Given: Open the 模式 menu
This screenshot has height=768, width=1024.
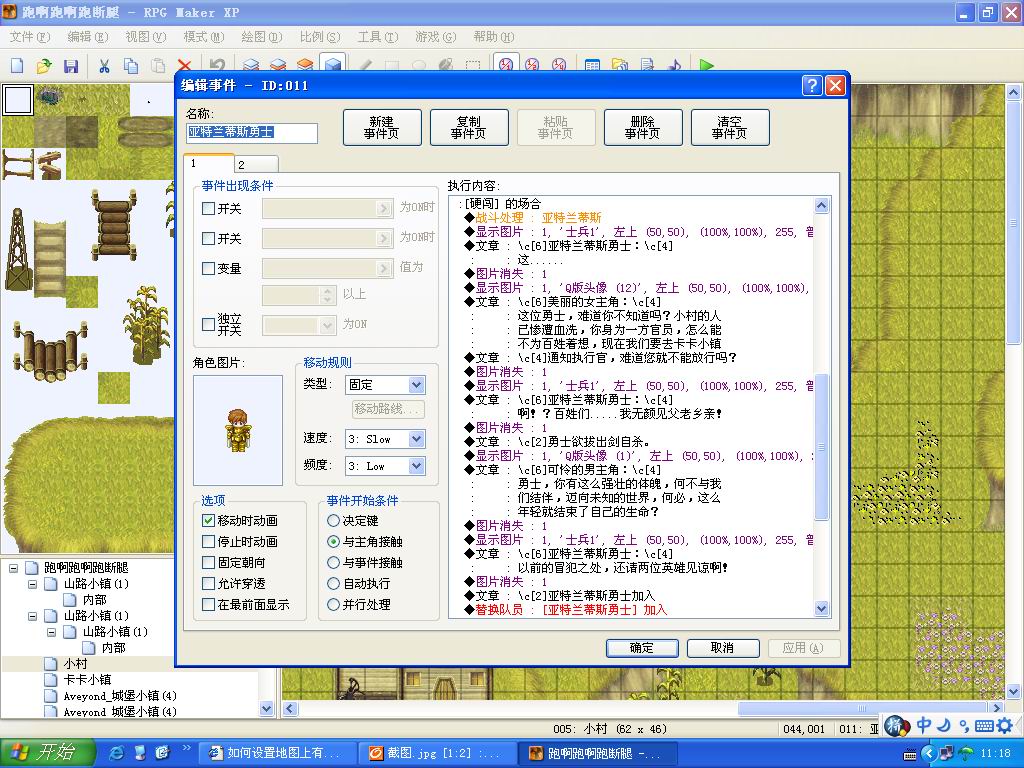Looking at the screenshot, I should click(203, 37).
